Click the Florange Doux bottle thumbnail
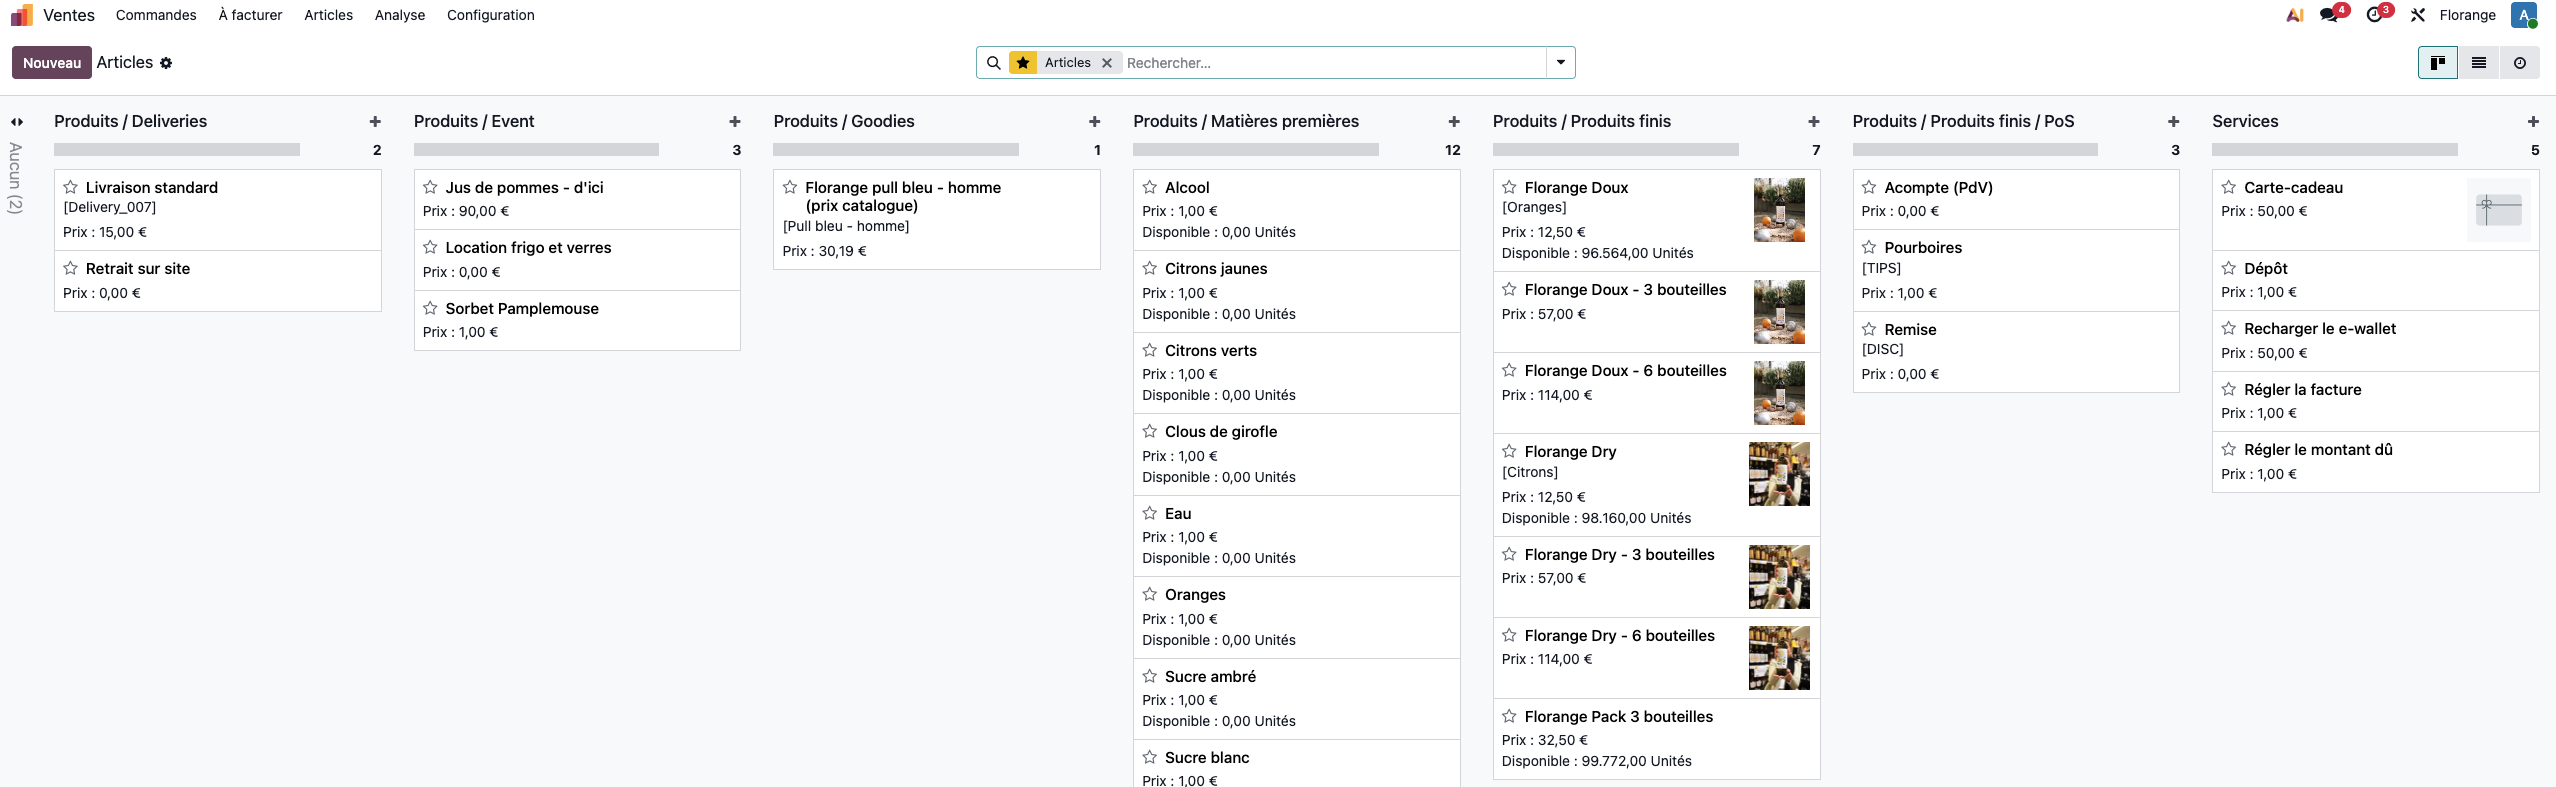 point(1779,210)
